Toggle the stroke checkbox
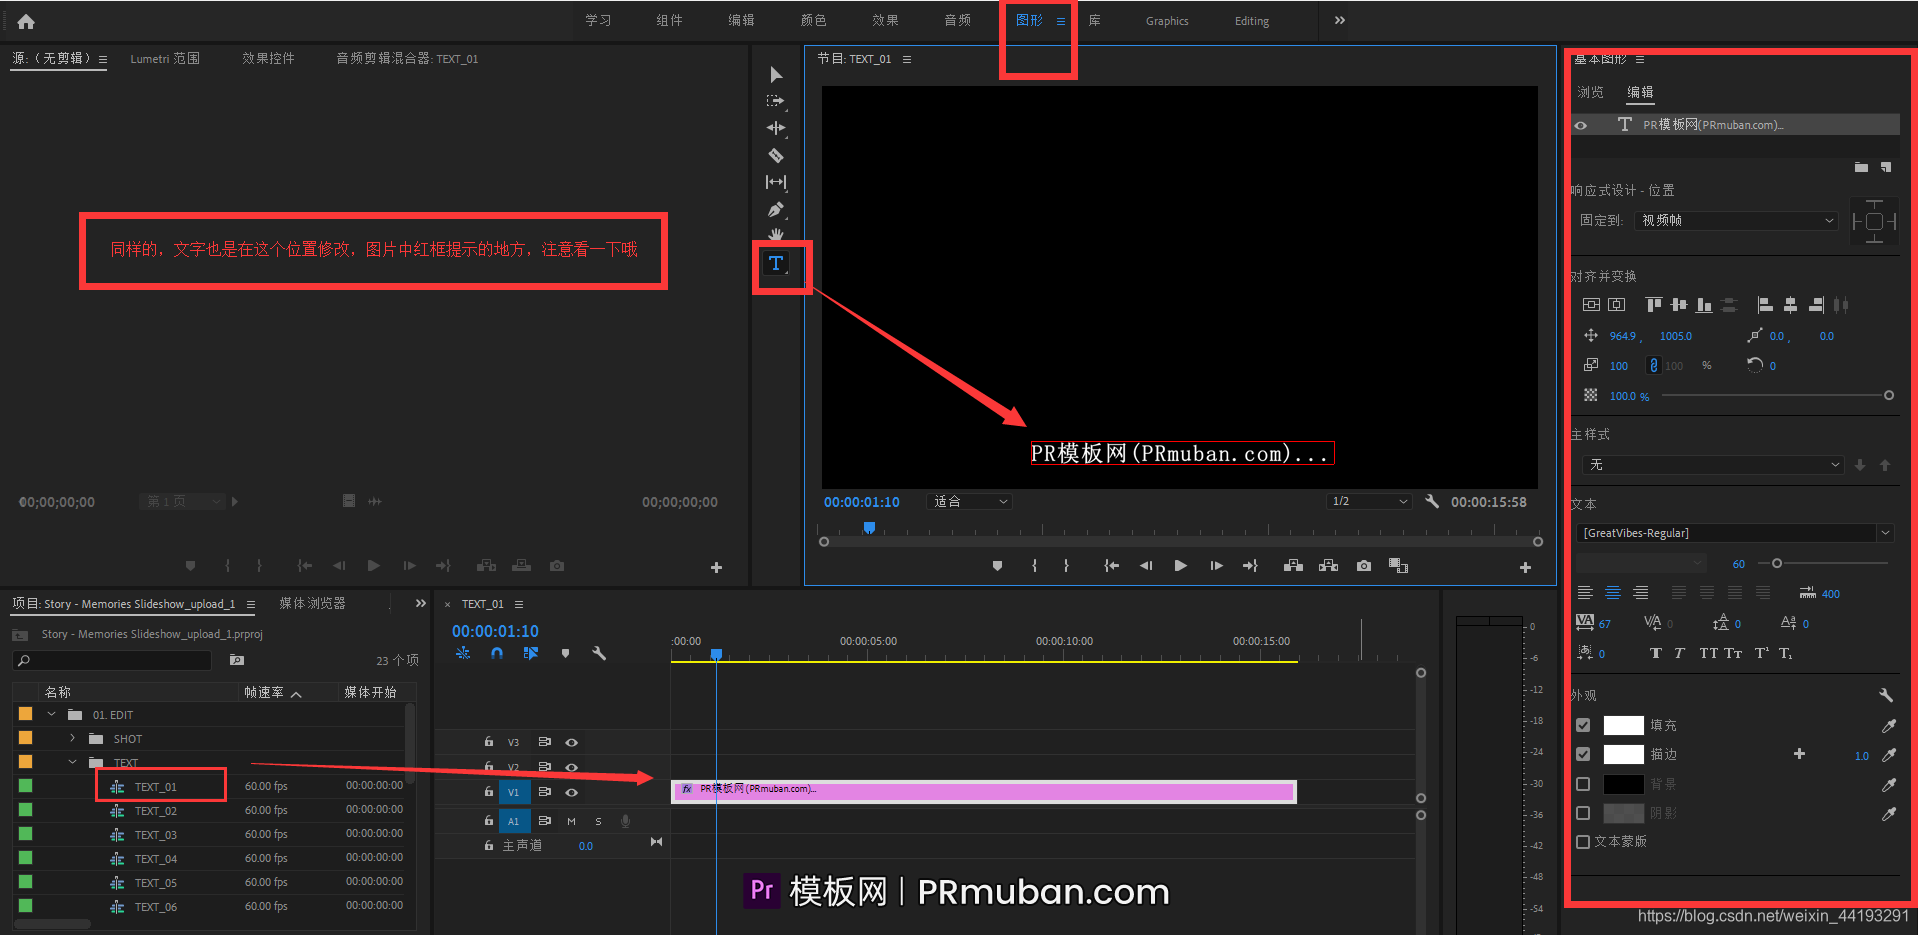This screenshot has width=1918, height=935. click(x=1583, y=754)
